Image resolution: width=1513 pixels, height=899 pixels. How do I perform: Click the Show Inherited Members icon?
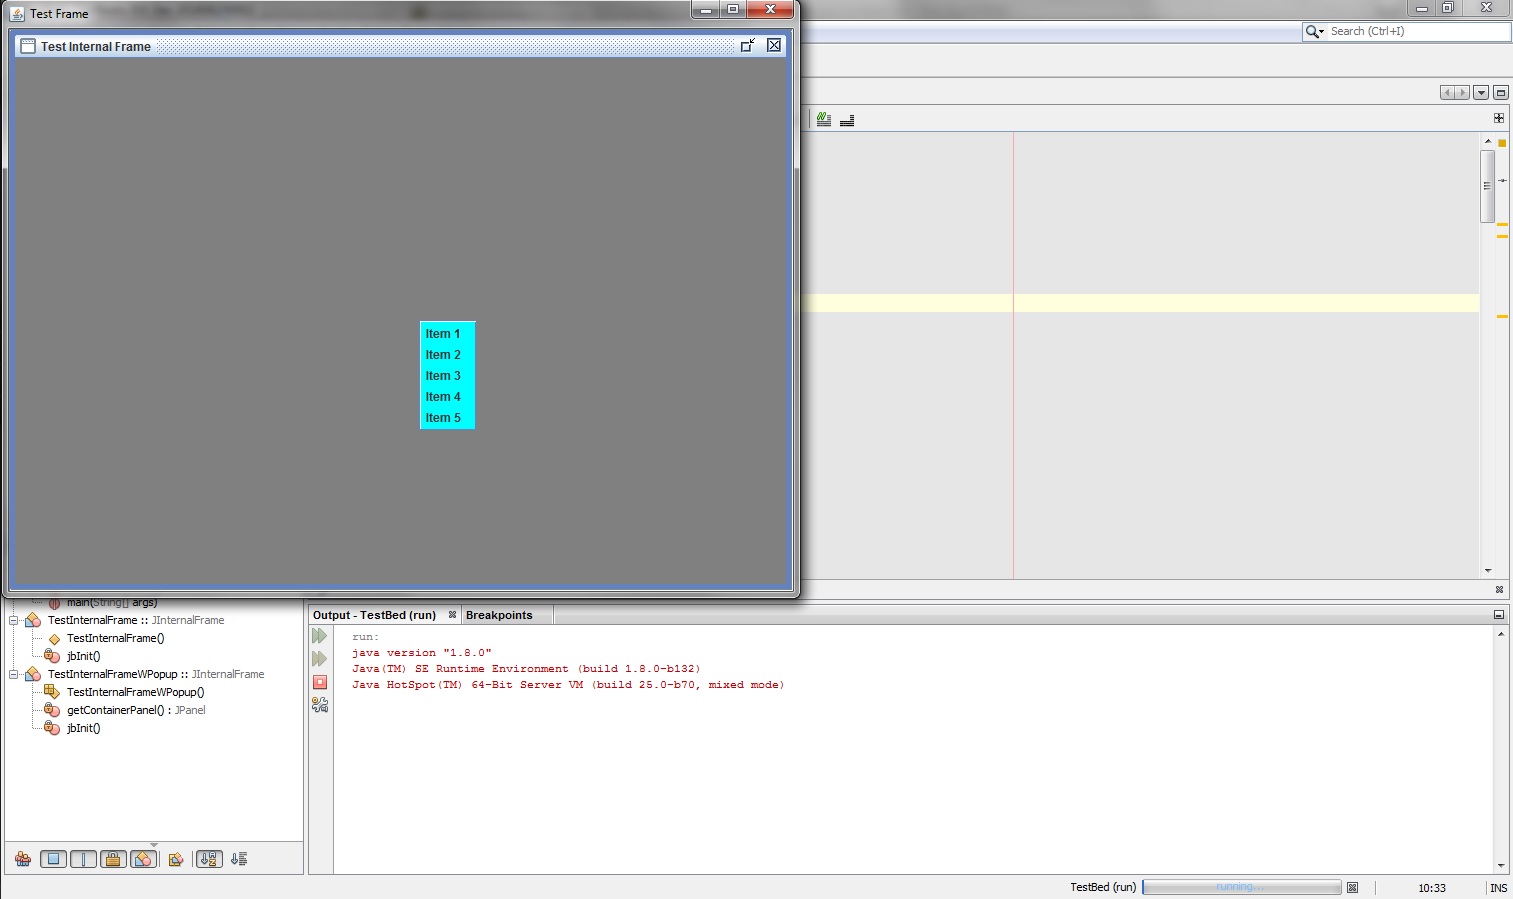point(23,859)
